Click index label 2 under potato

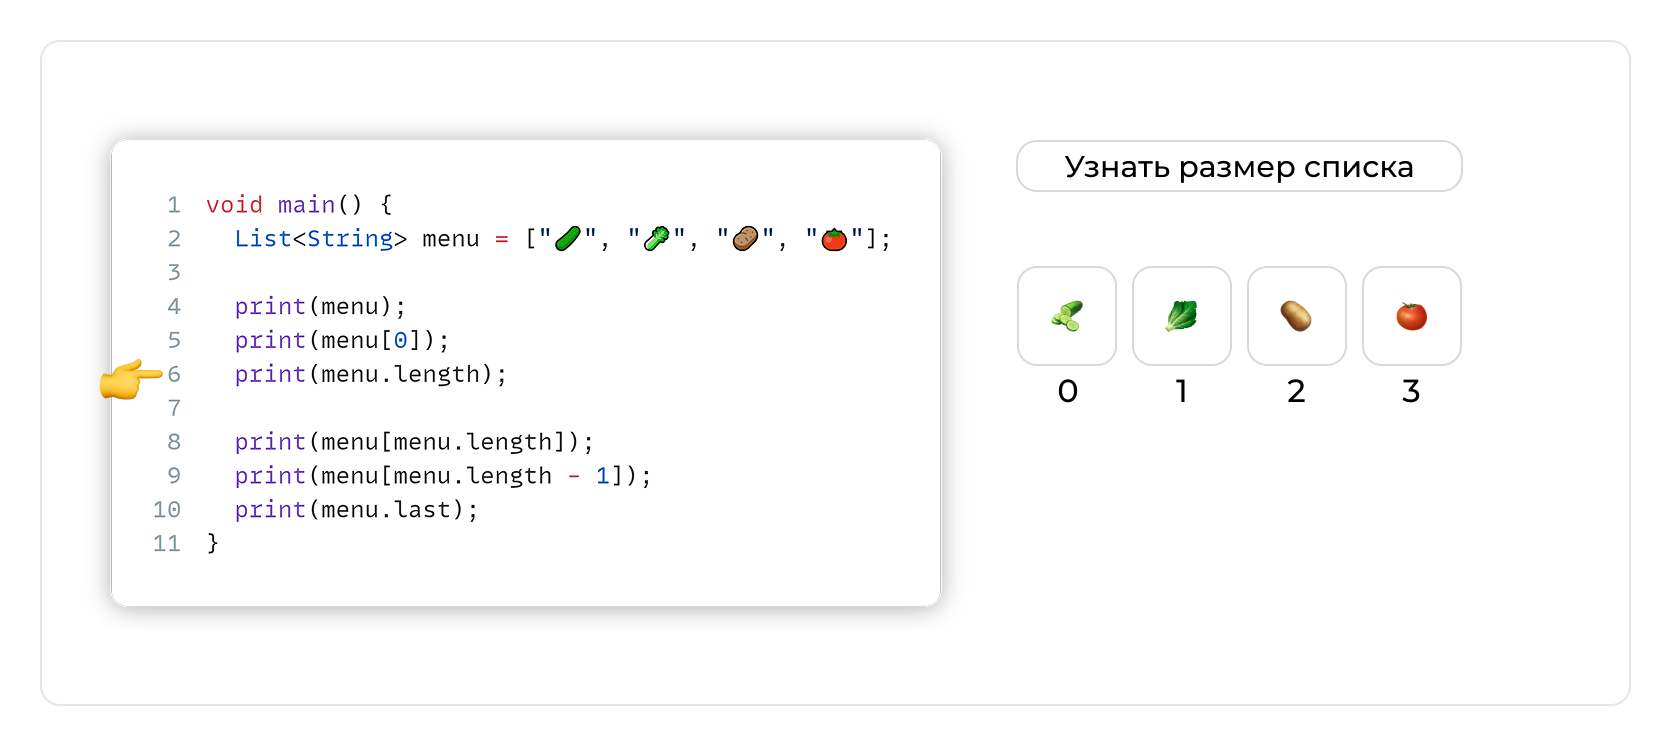click(x=1296, y=391)
